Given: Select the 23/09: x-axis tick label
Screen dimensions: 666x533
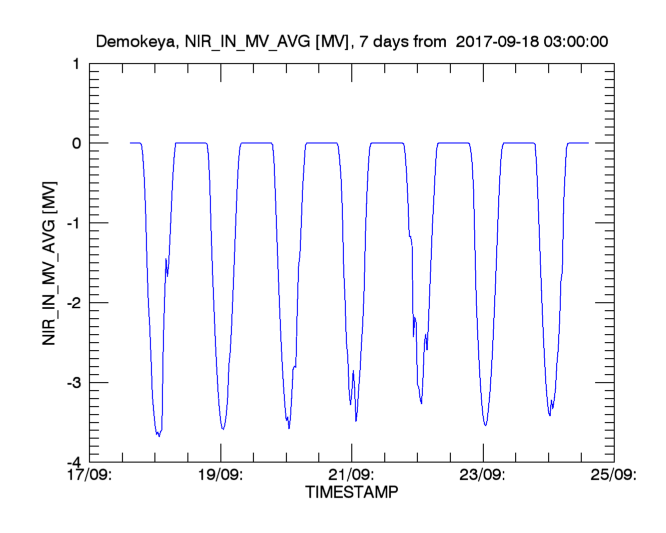Looking at the screenshot, I should (484, 475).
